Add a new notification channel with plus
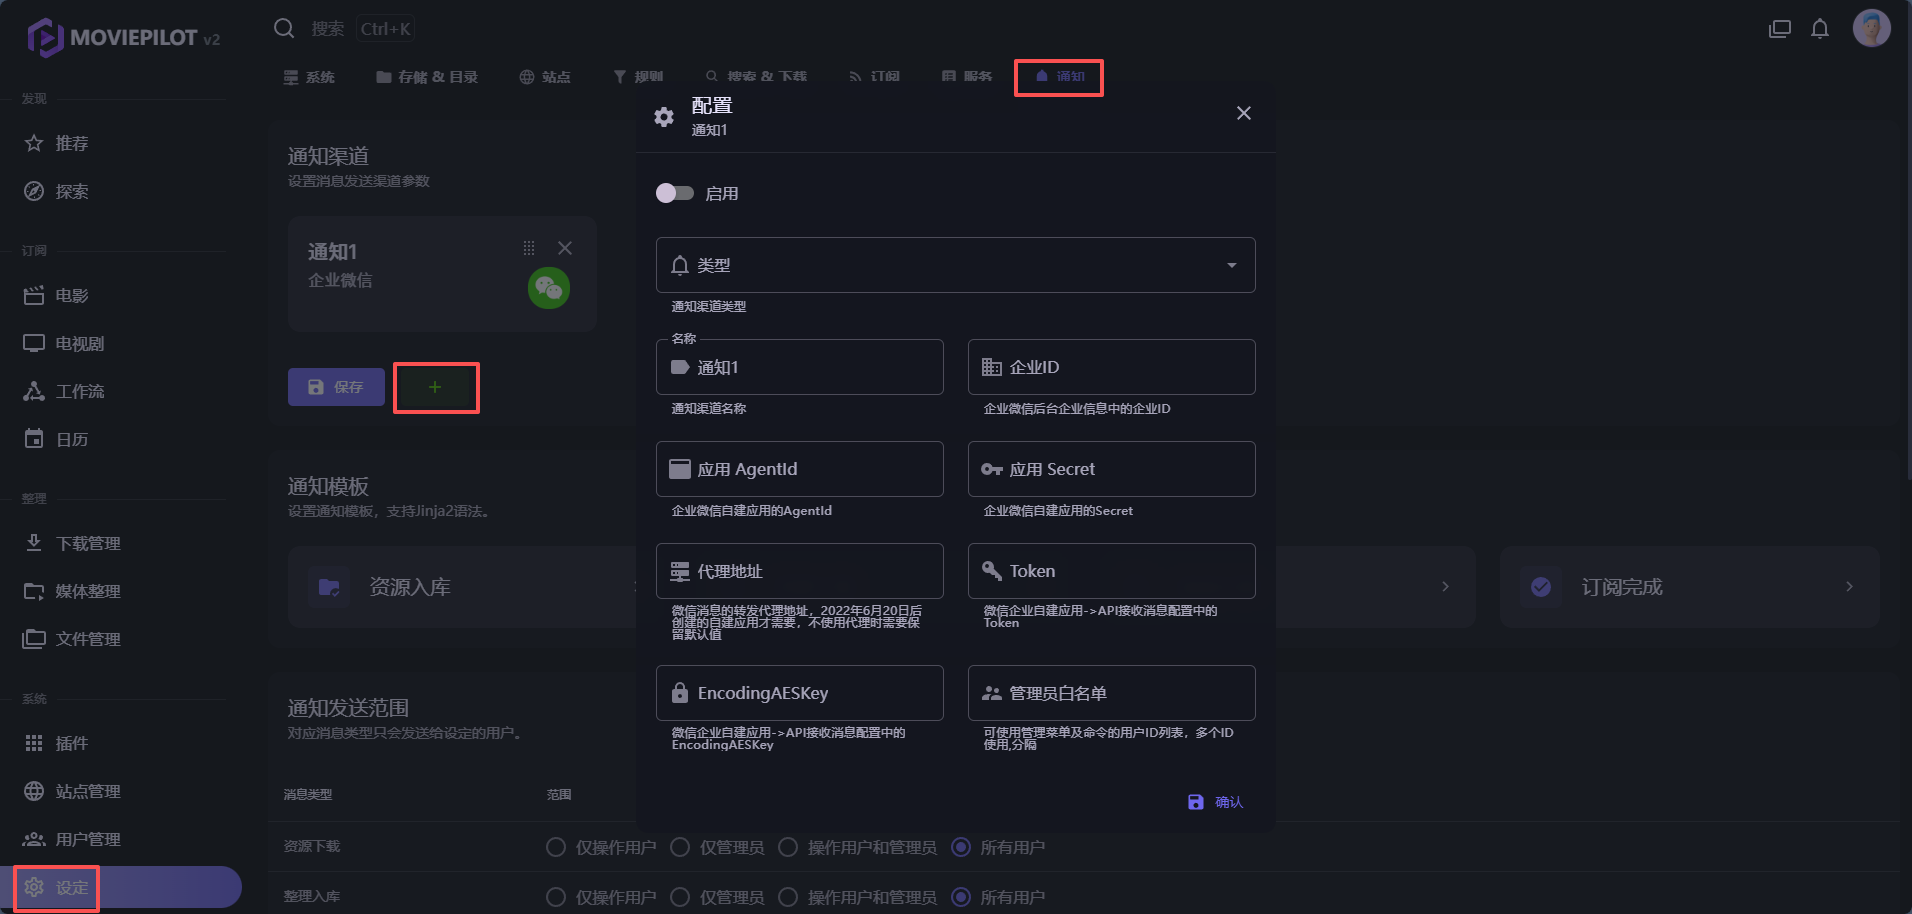1912x914 pixels. pyautogui.click(x=435, y=387)
